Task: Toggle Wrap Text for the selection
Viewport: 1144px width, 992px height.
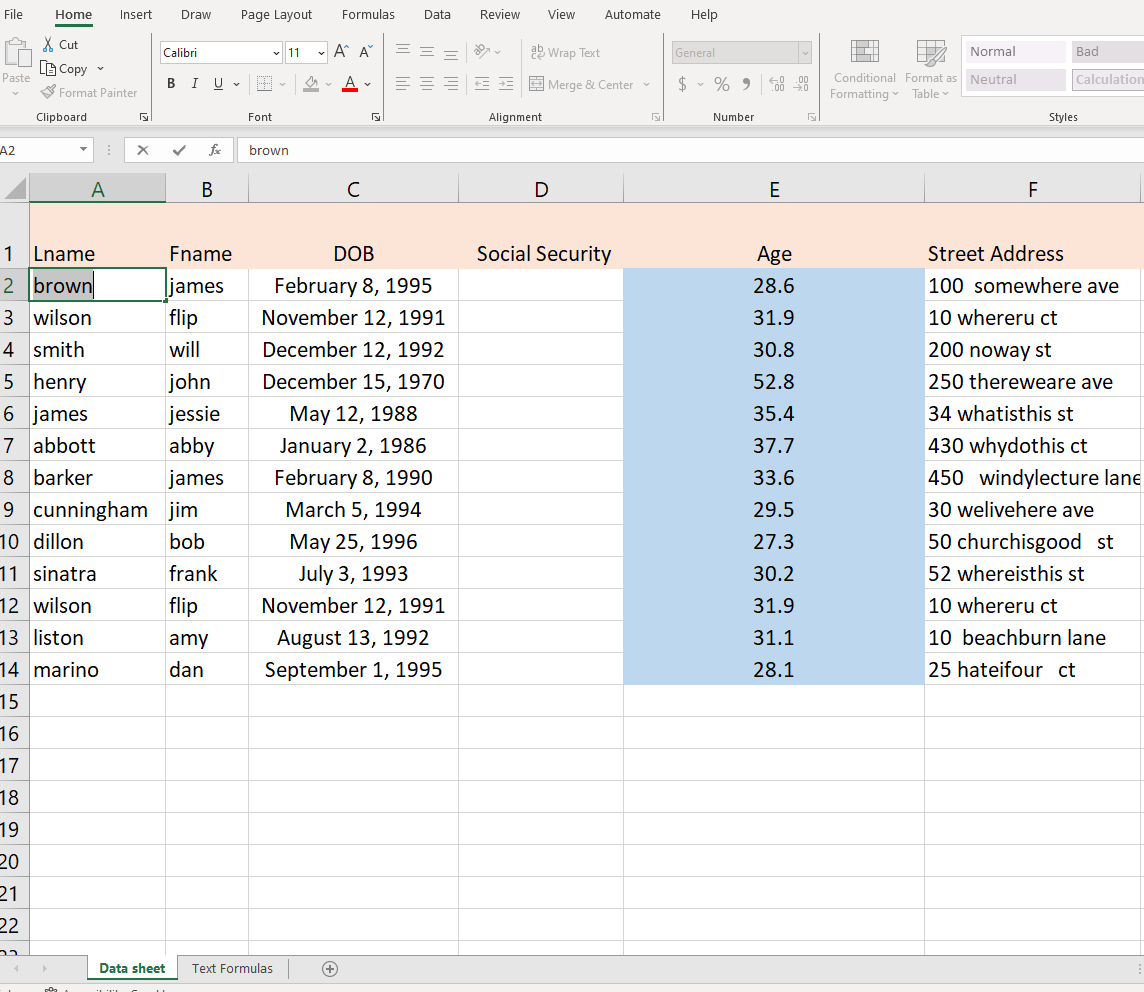Action: click(x=567, y=52)
